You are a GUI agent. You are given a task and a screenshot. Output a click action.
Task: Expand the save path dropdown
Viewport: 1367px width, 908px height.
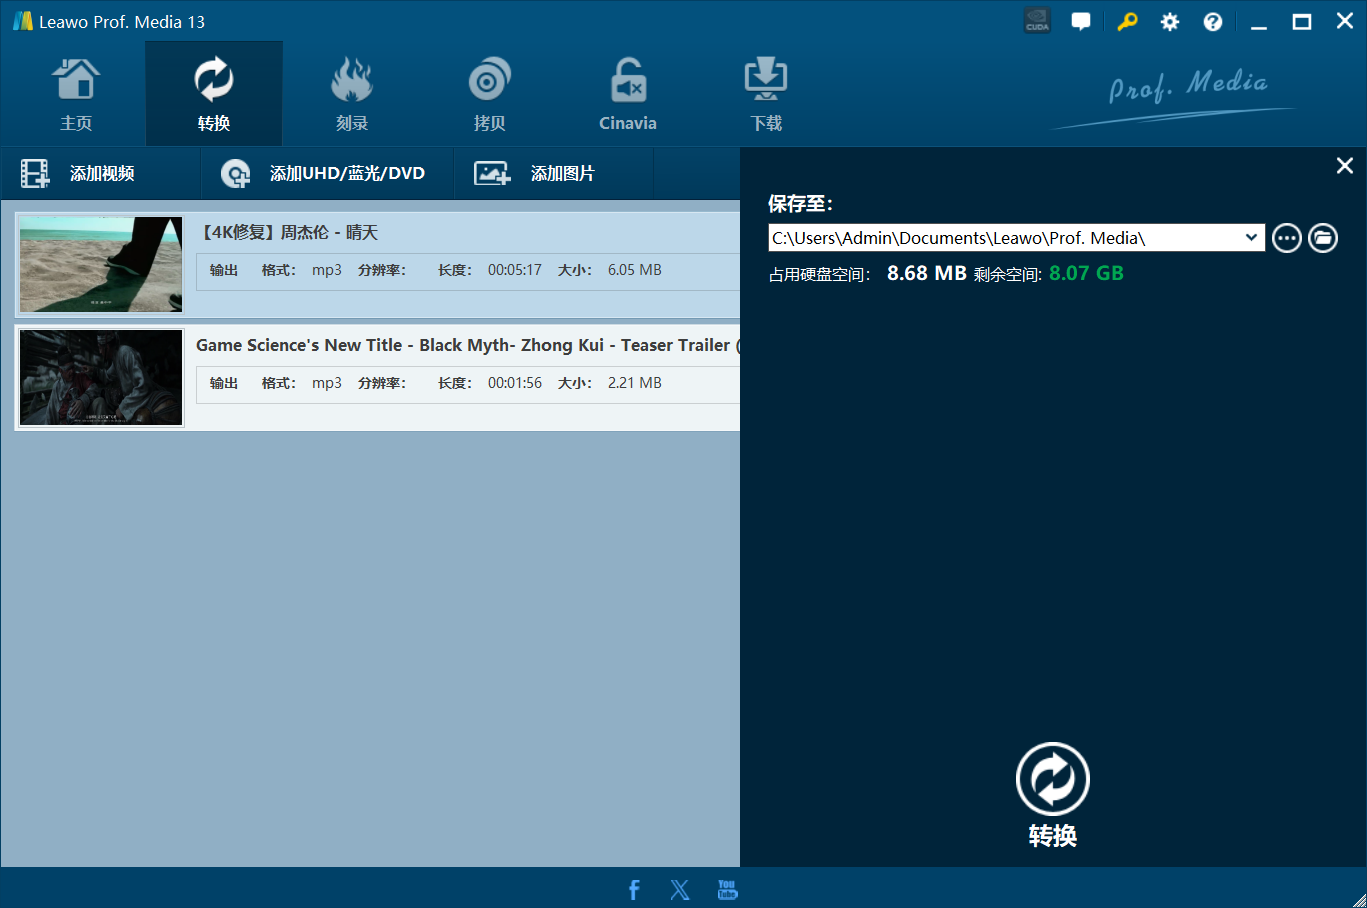point(1251,238)
